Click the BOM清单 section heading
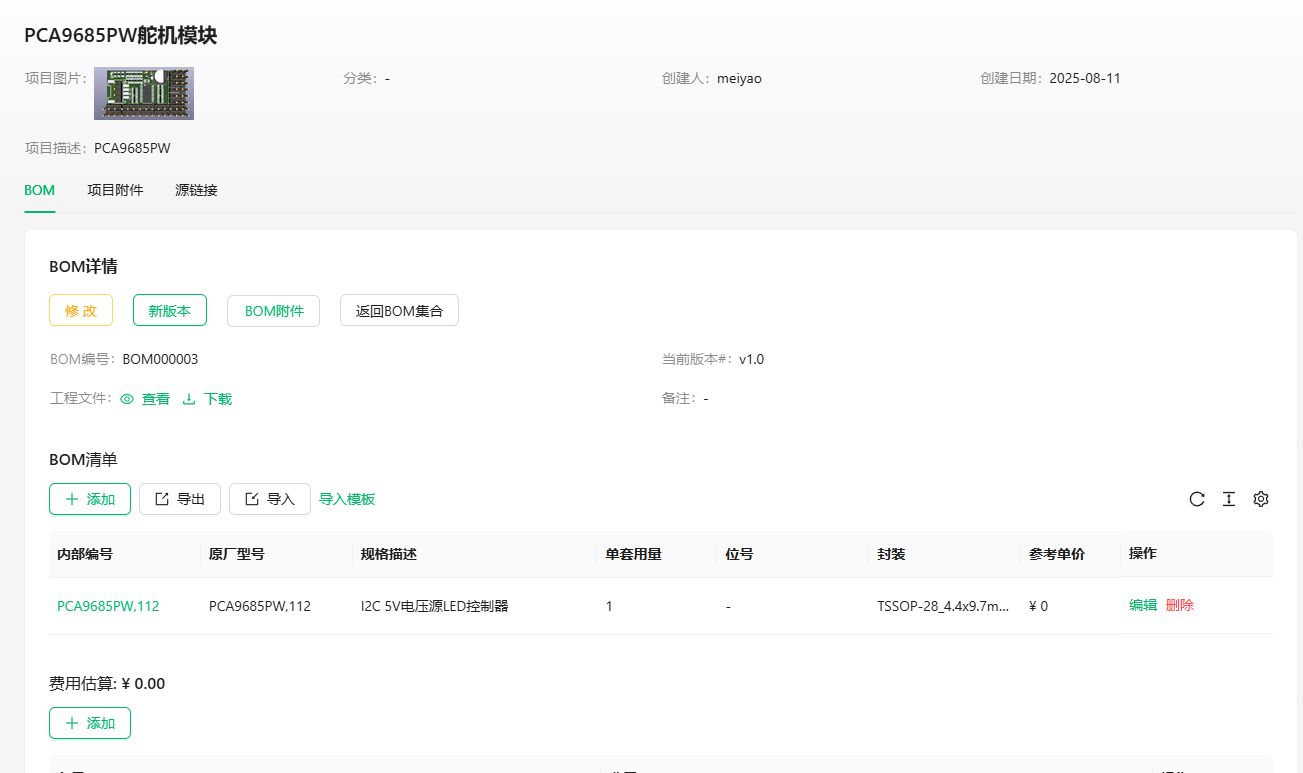Image resolution: width=1303 pixels, height=773 pixels. (x=83, y=460)
